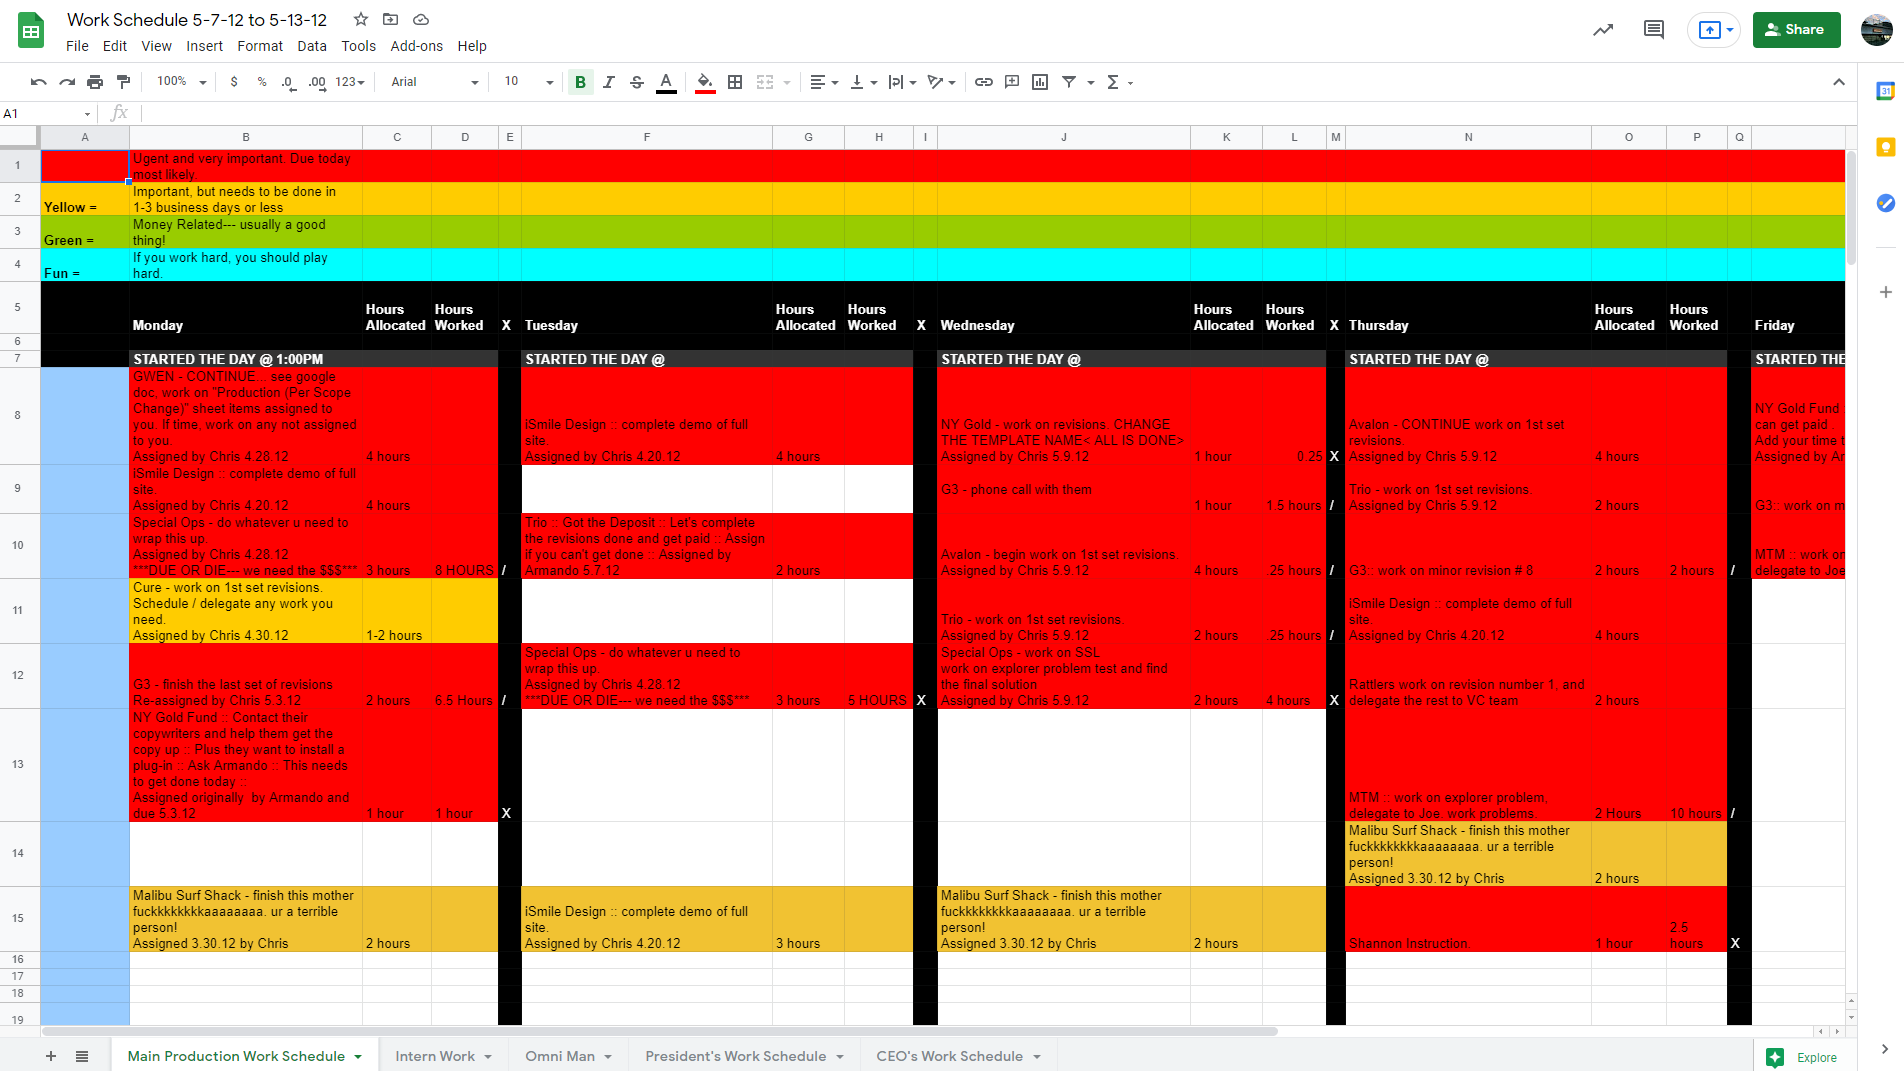
Task: Expand the zoom 100% dropdown
Action: click(181, 82)
